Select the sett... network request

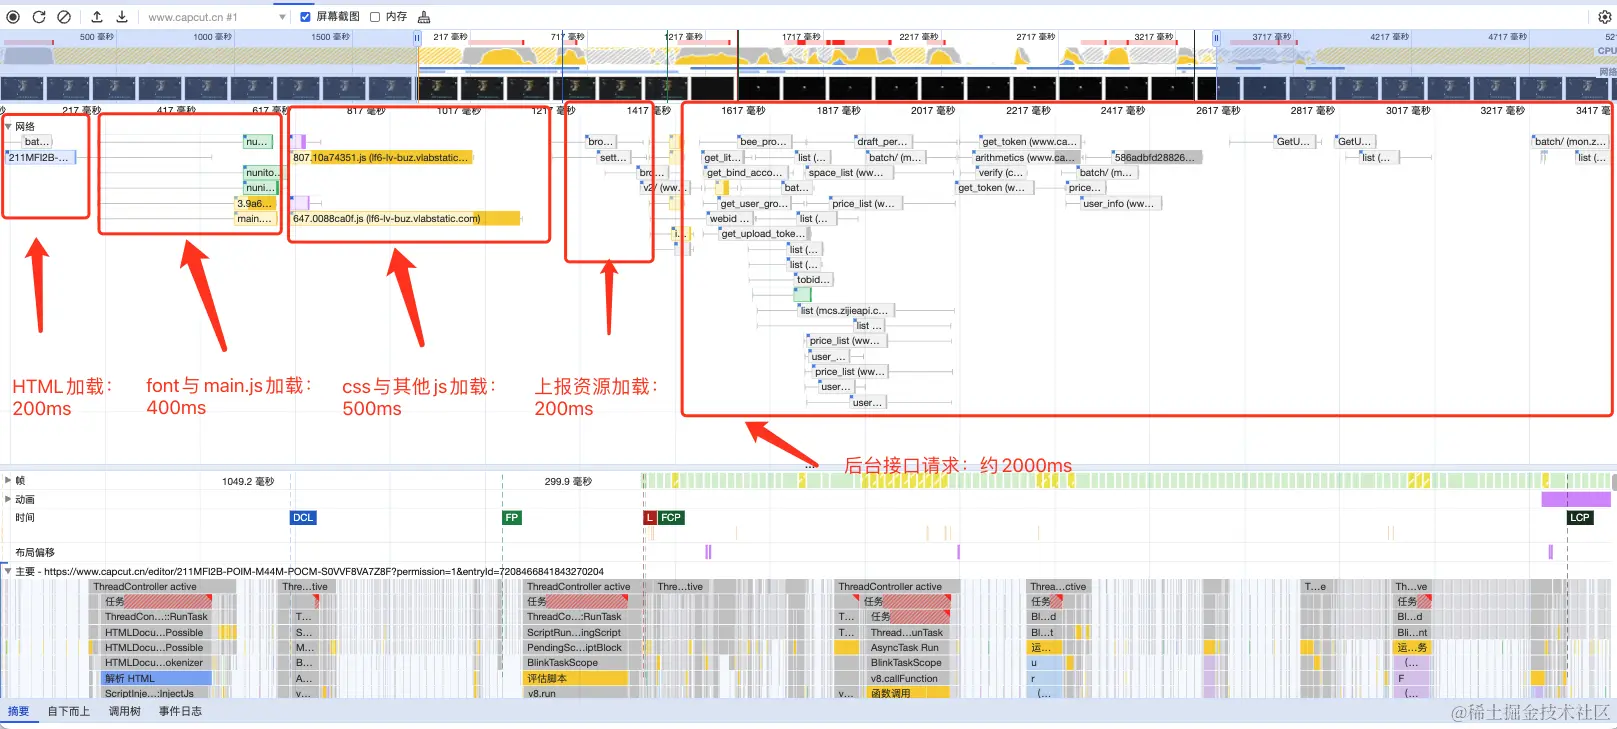(x=613, y=158)
